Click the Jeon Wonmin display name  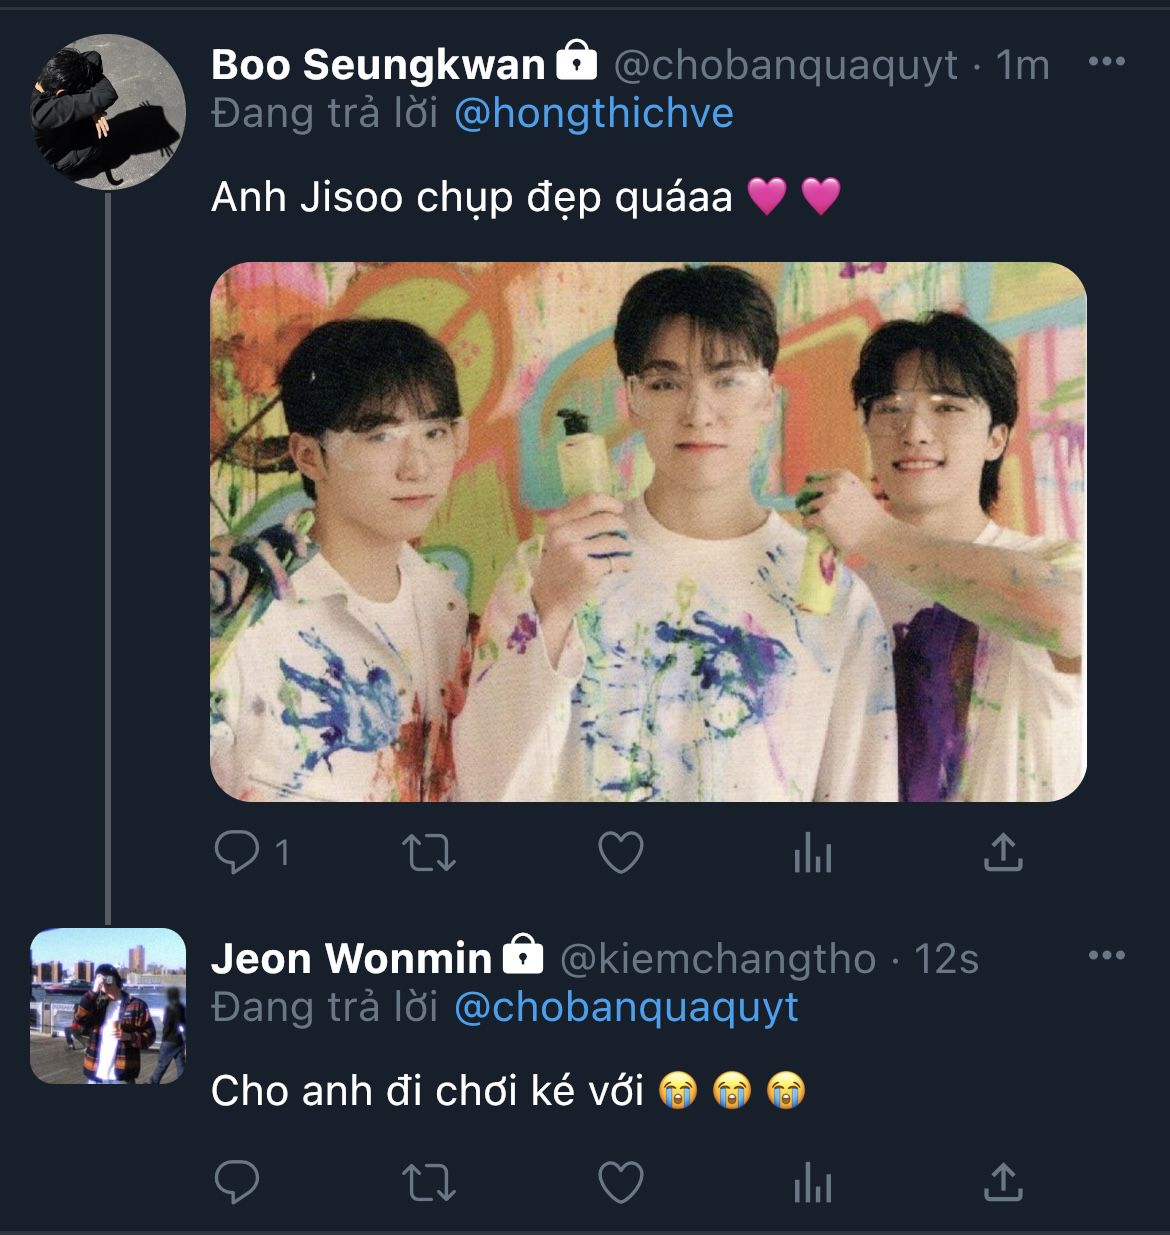pos(351,959)
